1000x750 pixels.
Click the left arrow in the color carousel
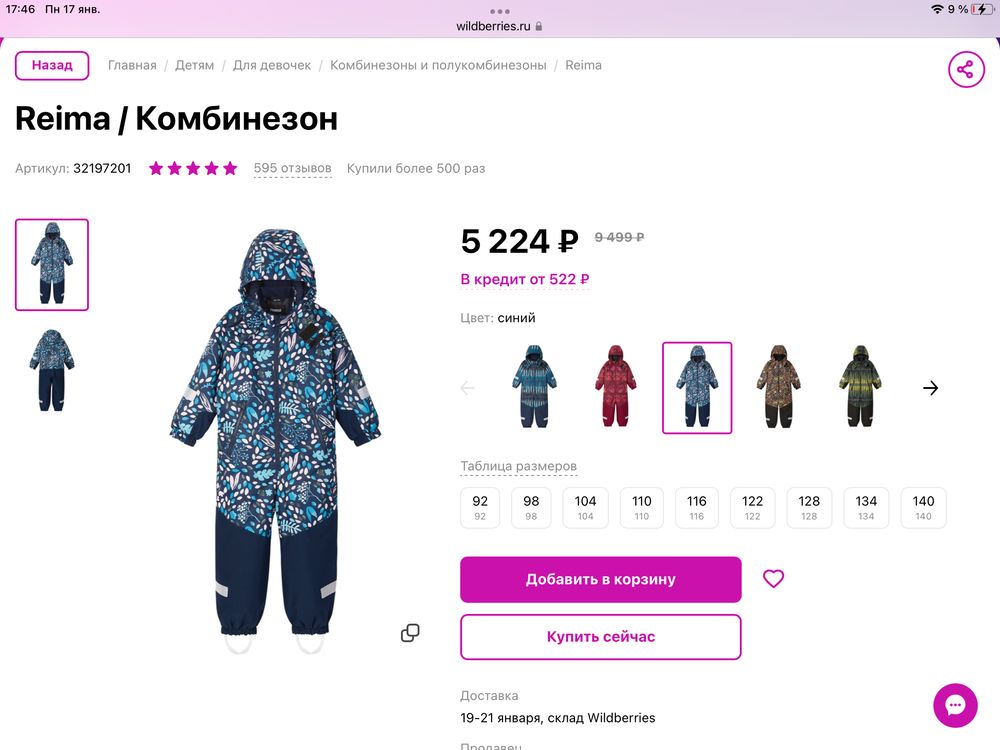tap(467, 388)
